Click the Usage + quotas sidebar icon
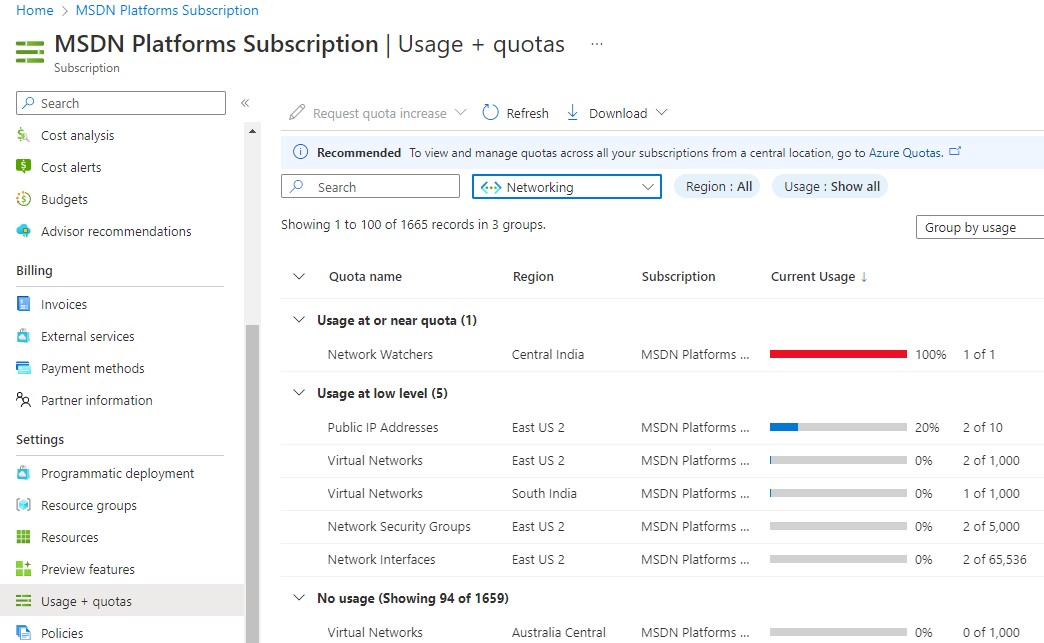 (x=23, y=601)
